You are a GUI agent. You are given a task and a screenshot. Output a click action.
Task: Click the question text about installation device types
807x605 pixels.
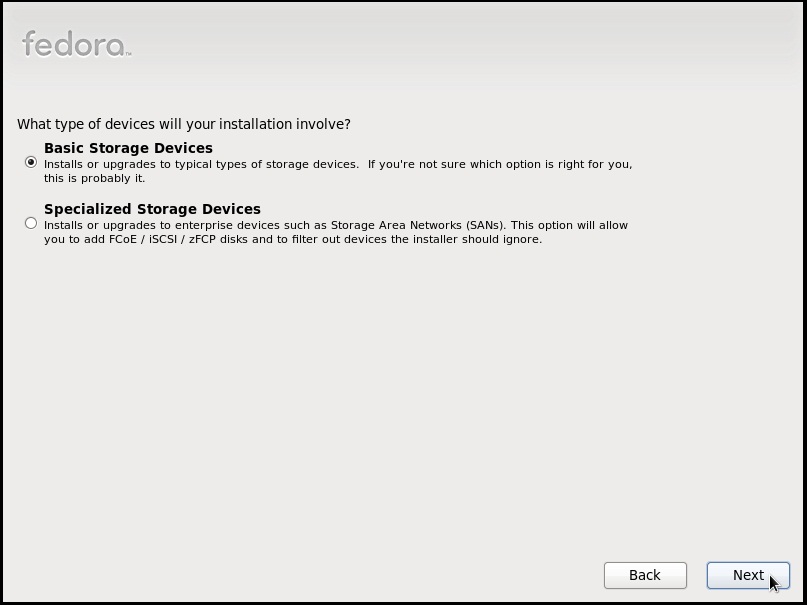point(184,124)
